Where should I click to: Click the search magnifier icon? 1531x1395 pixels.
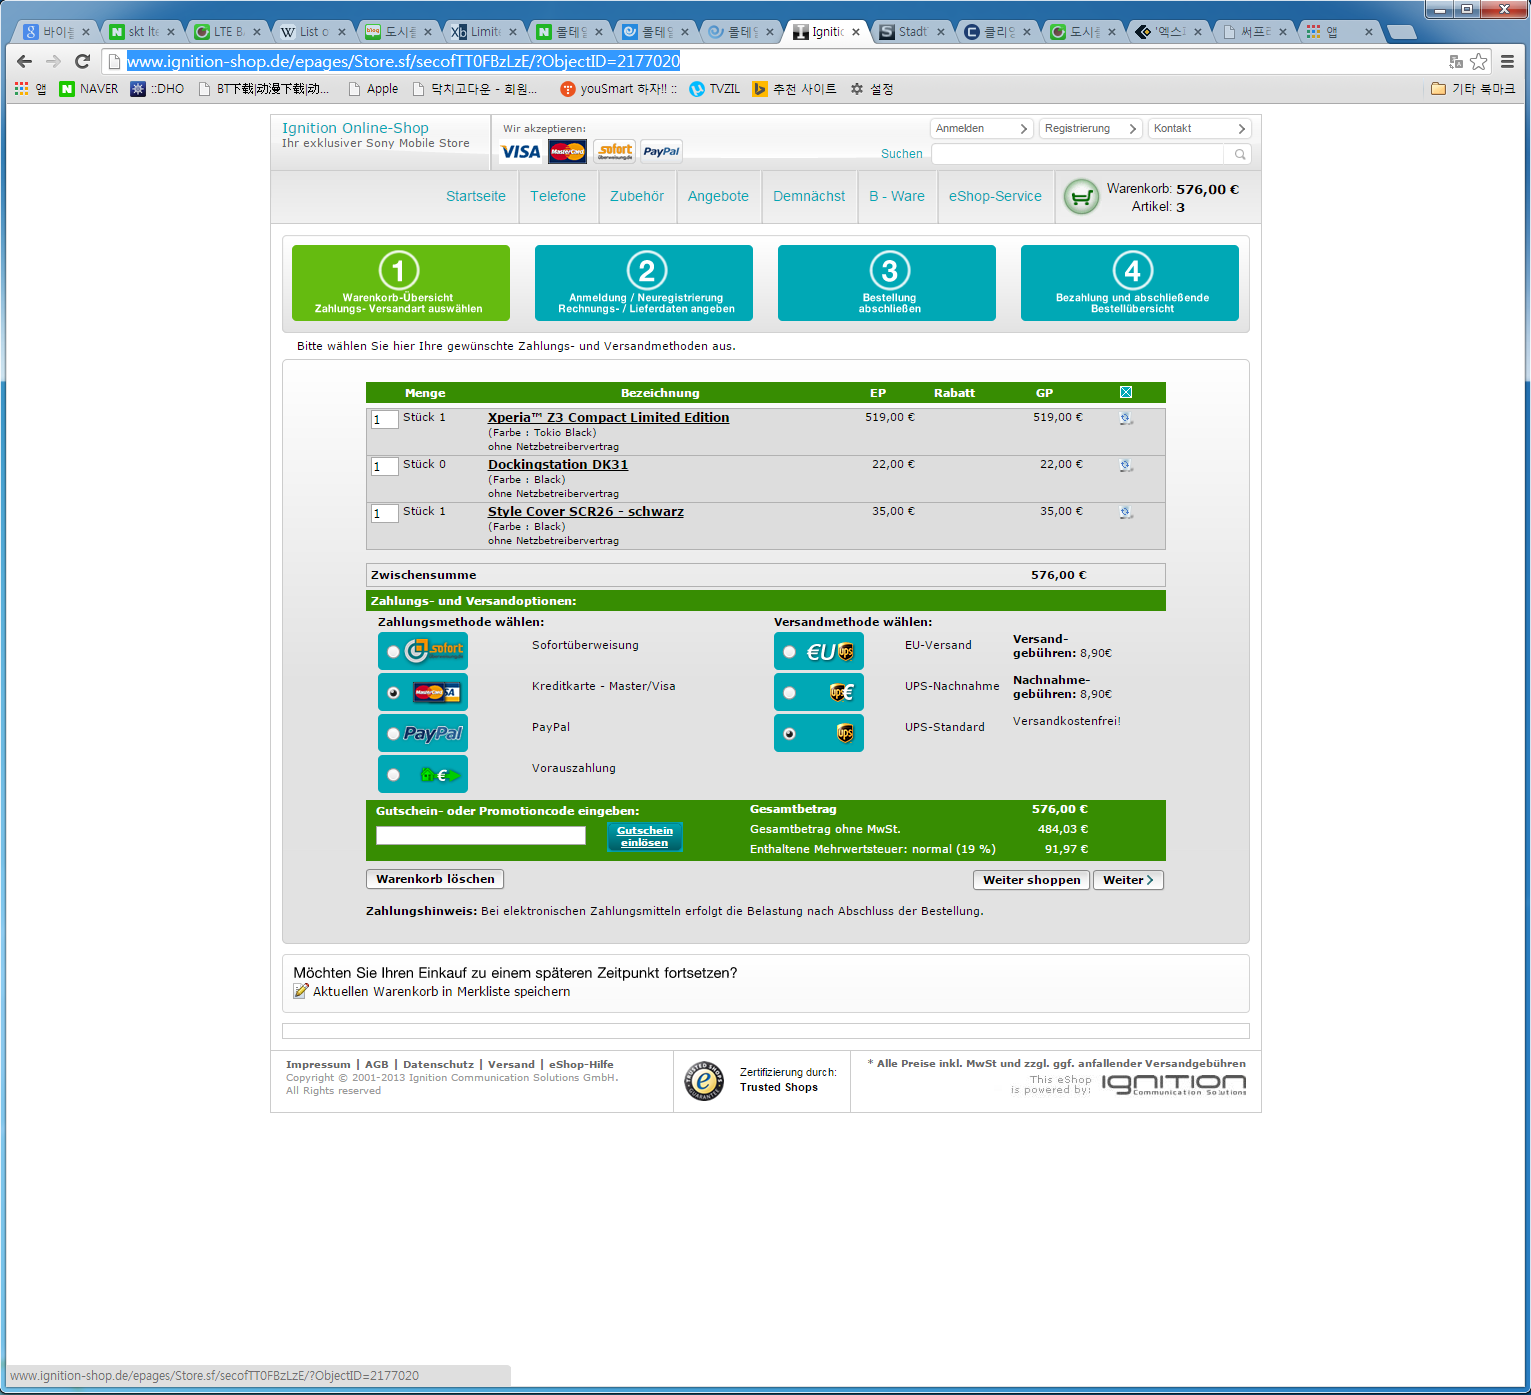coord(1240,154)
